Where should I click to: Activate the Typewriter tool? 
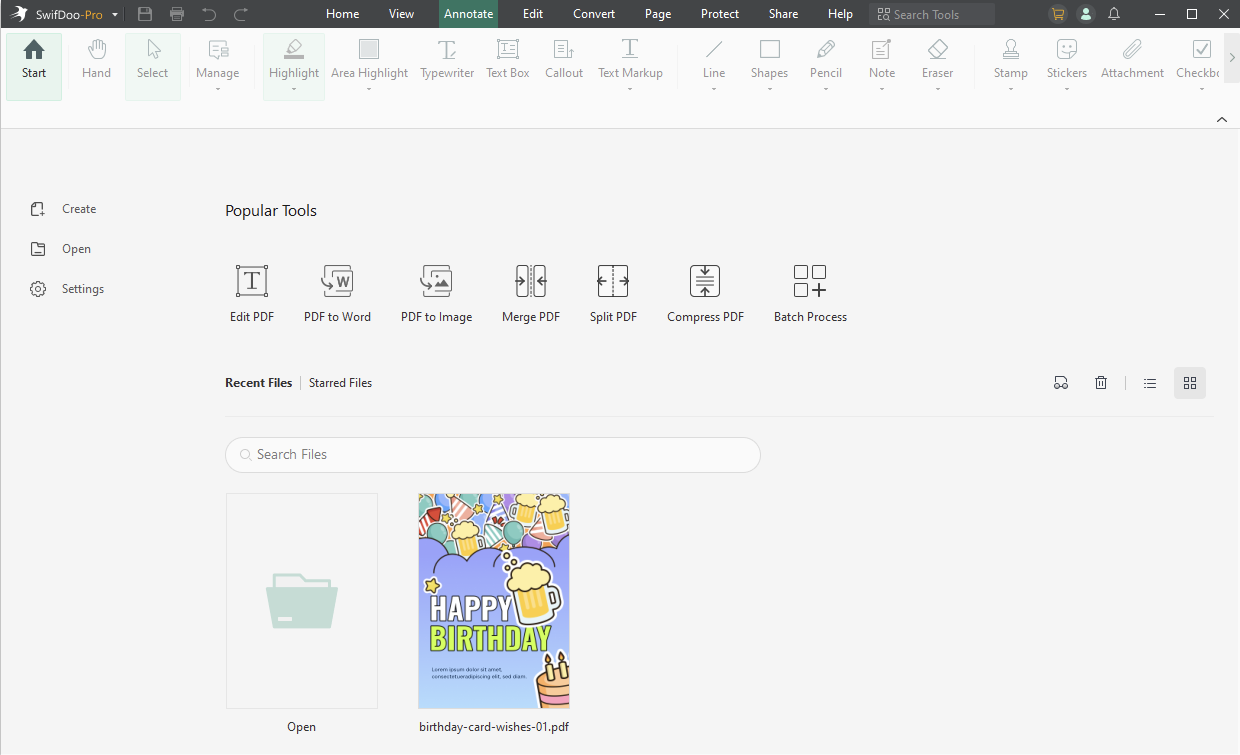(447, 60)
